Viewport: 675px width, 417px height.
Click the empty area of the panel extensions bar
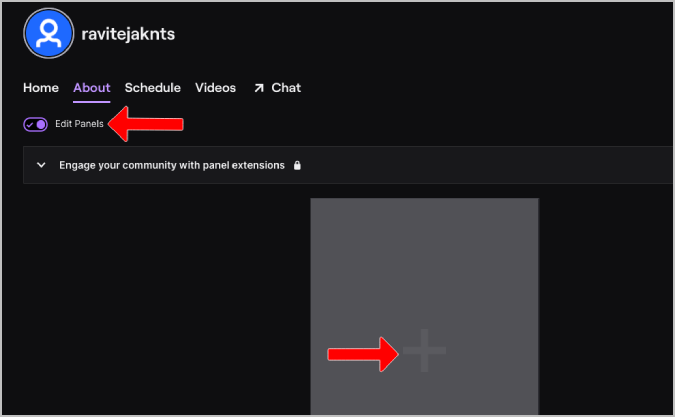[486, 165]
